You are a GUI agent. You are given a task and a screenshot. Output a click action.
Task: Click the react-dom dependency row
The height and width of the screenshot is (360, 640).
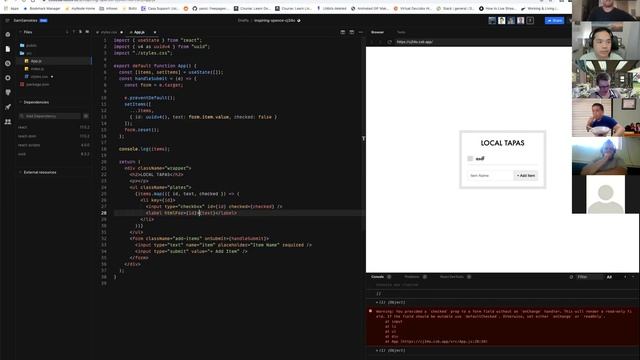coord(54,136)
